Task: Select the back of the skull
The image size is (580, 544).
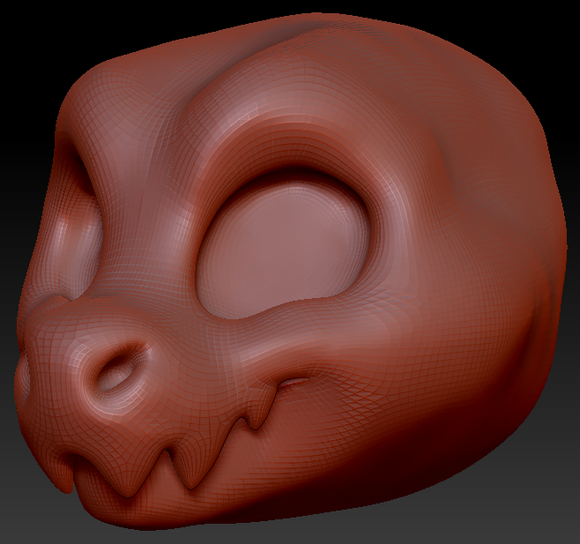Action: (518, 222)
